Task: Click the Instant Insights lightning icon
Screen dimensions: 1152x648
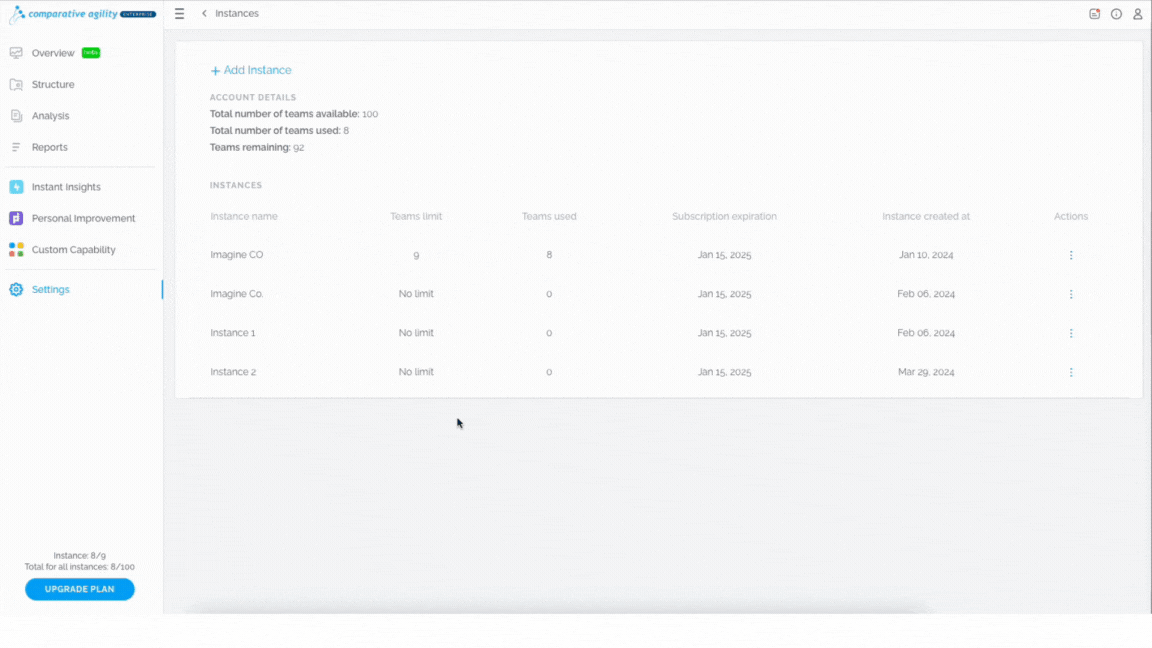Action: 16,187
